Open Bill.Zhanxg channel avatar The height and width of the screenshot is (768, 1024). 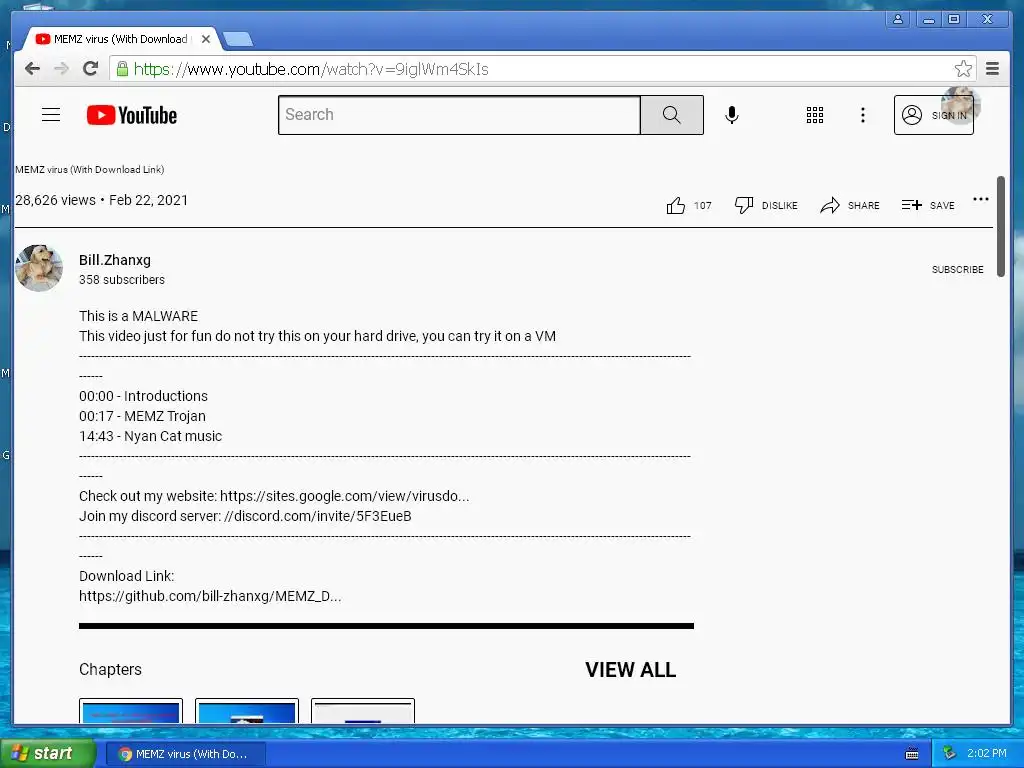click(39, 268)
